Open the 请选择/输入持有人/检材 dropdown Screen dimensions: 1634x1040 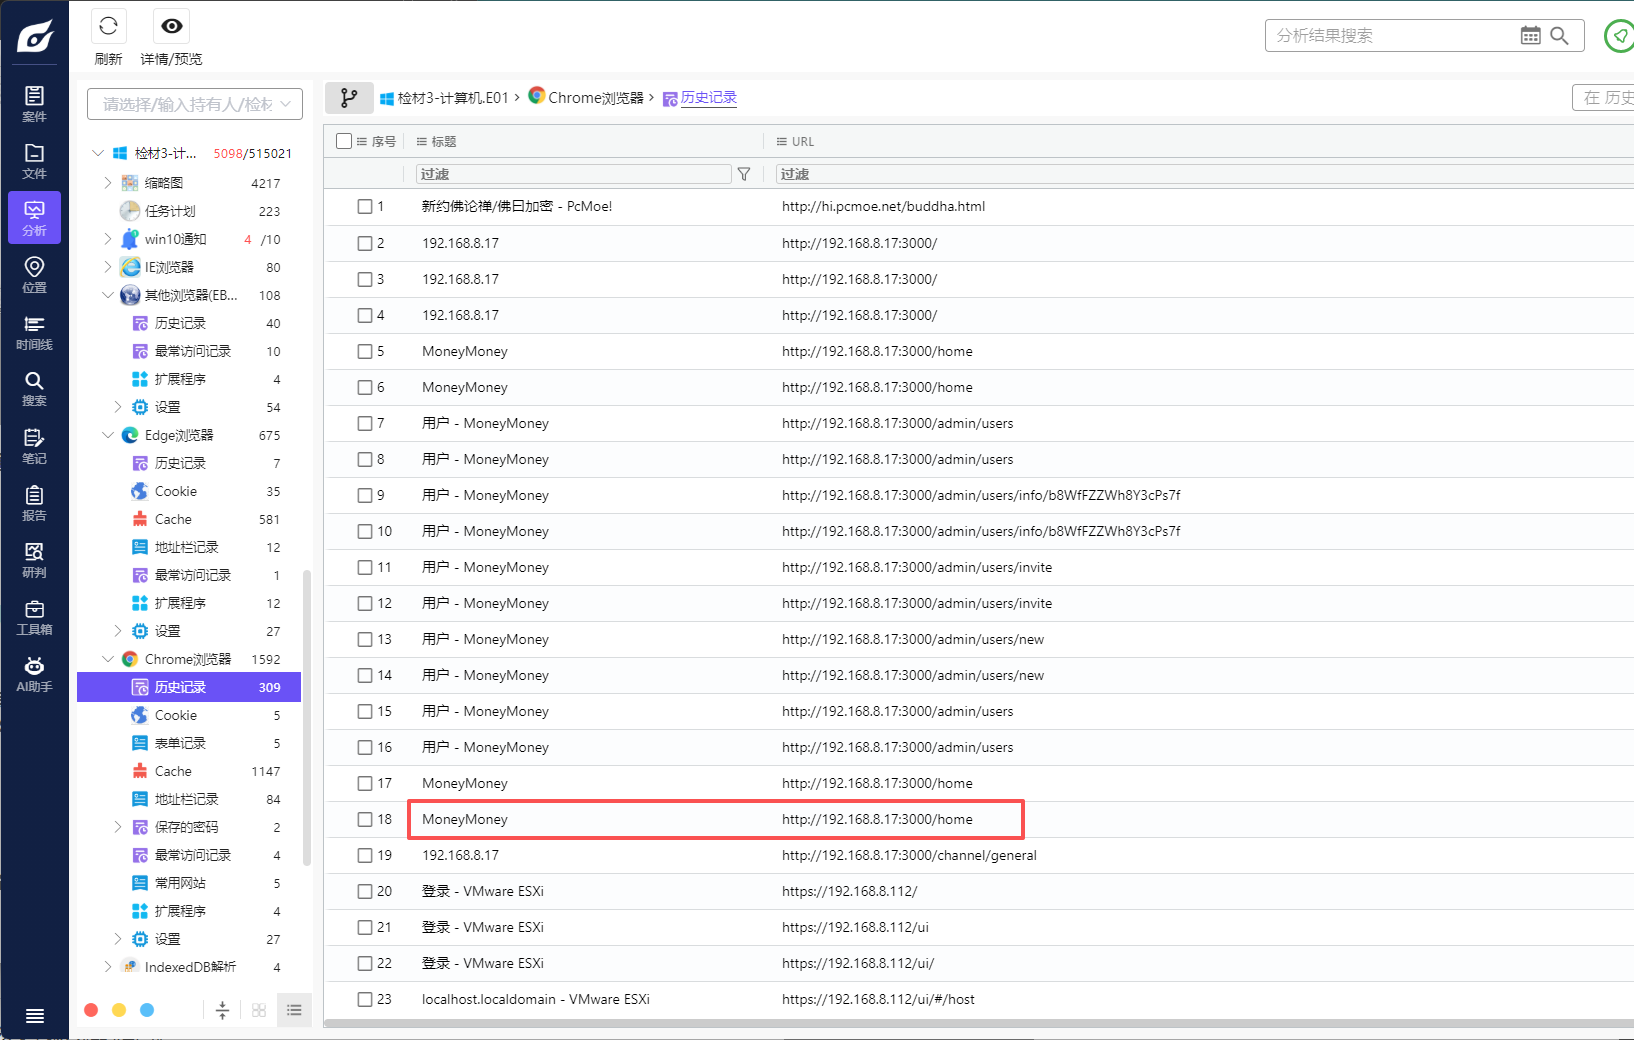(x=195, y=104)
